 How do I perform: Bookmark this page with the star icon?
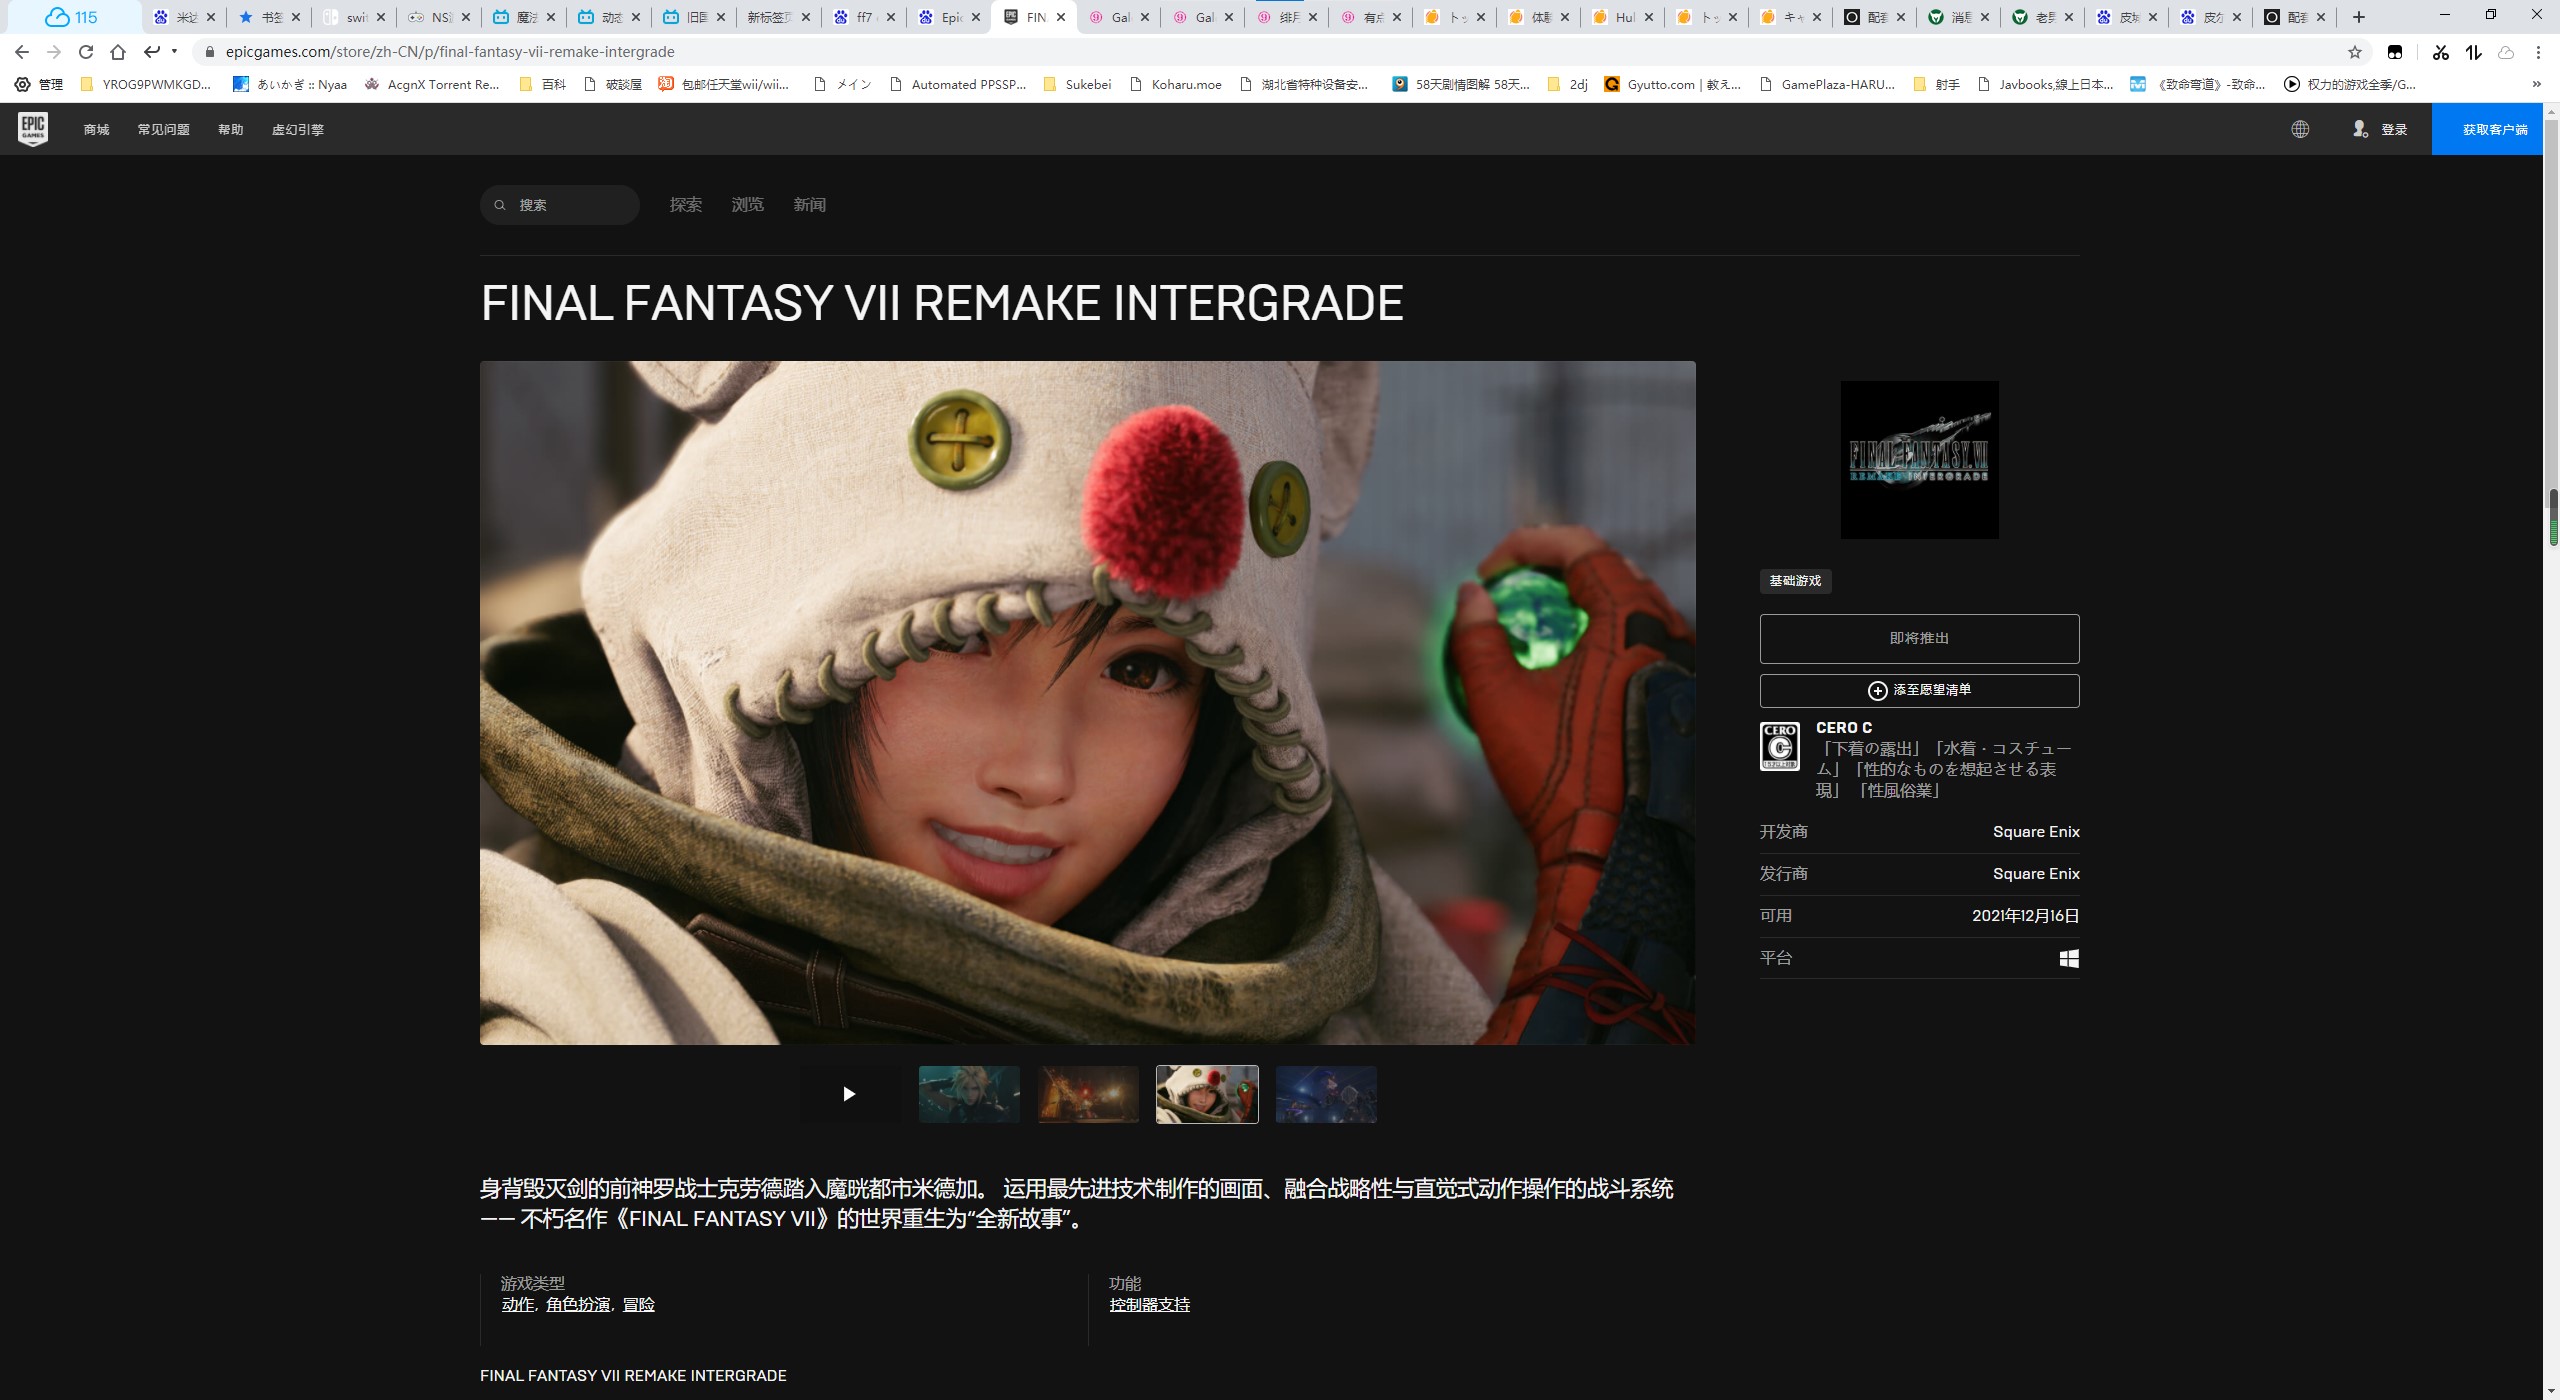tap(2355, 52)
